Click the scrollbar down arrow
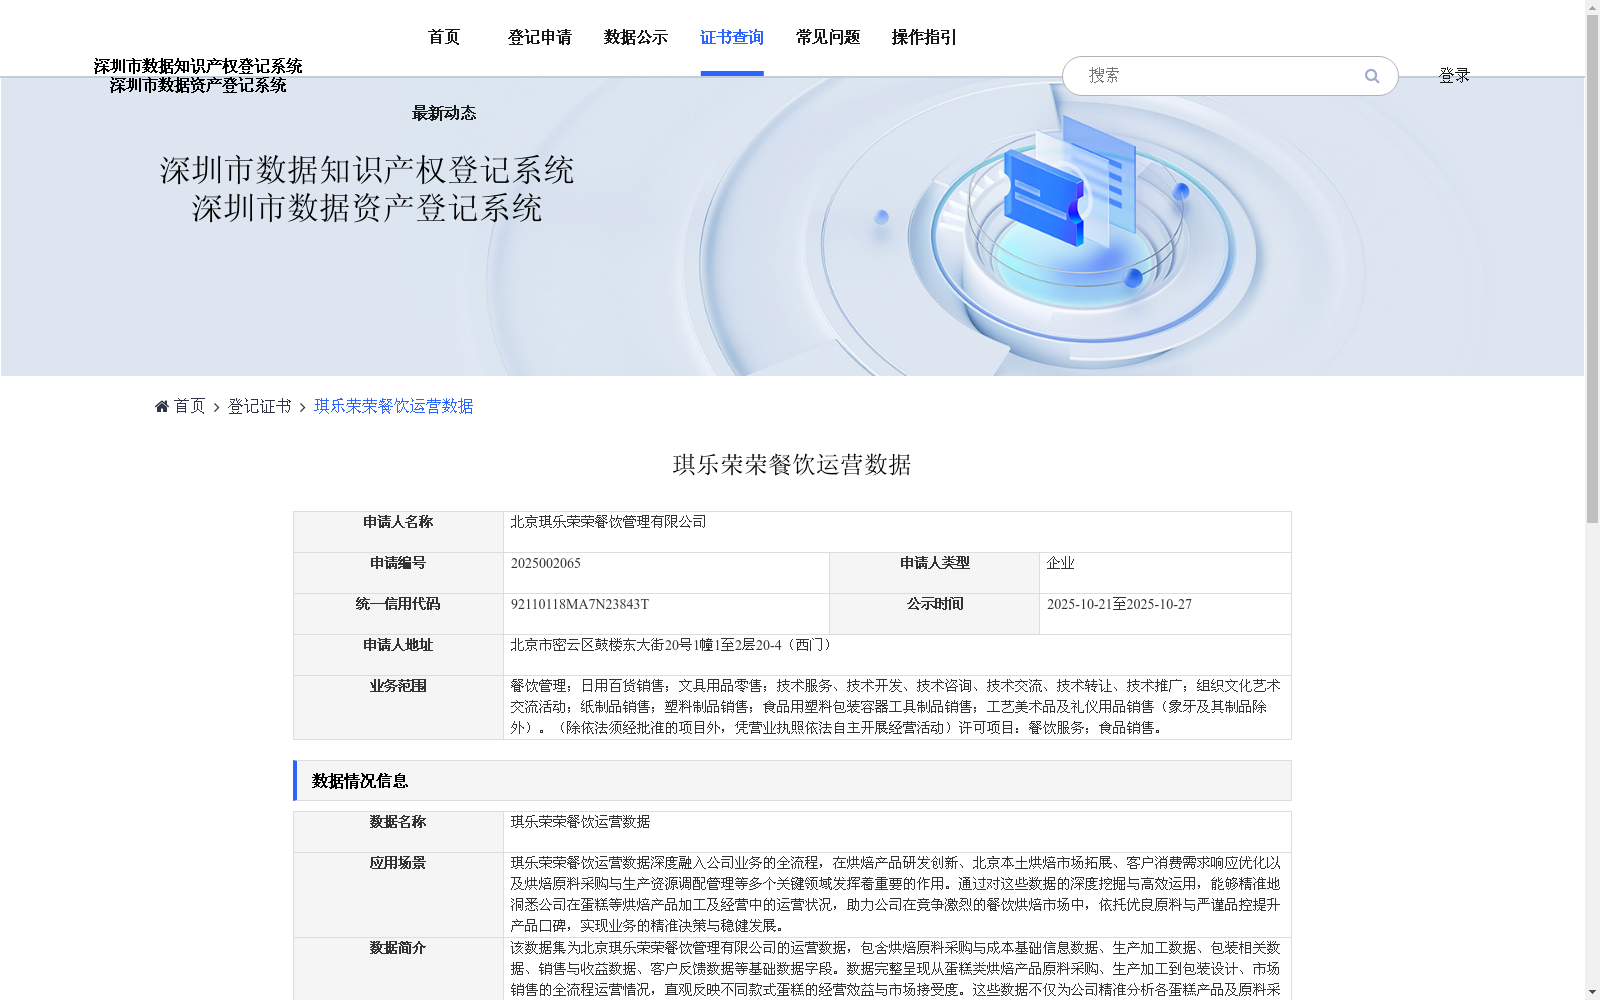Viewport: 1600px width, 1000px height. 1592,992
